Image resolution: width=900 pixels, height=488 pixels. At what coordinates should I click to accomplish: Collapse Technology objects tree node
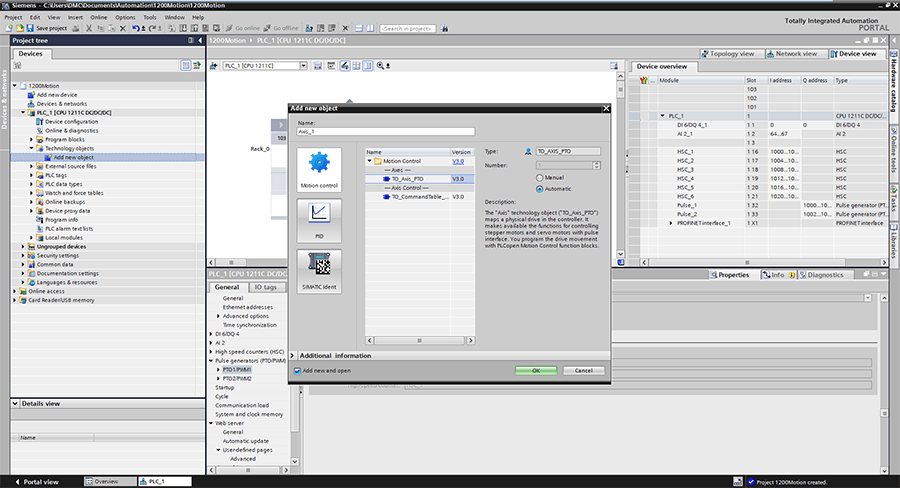(32, 148)
